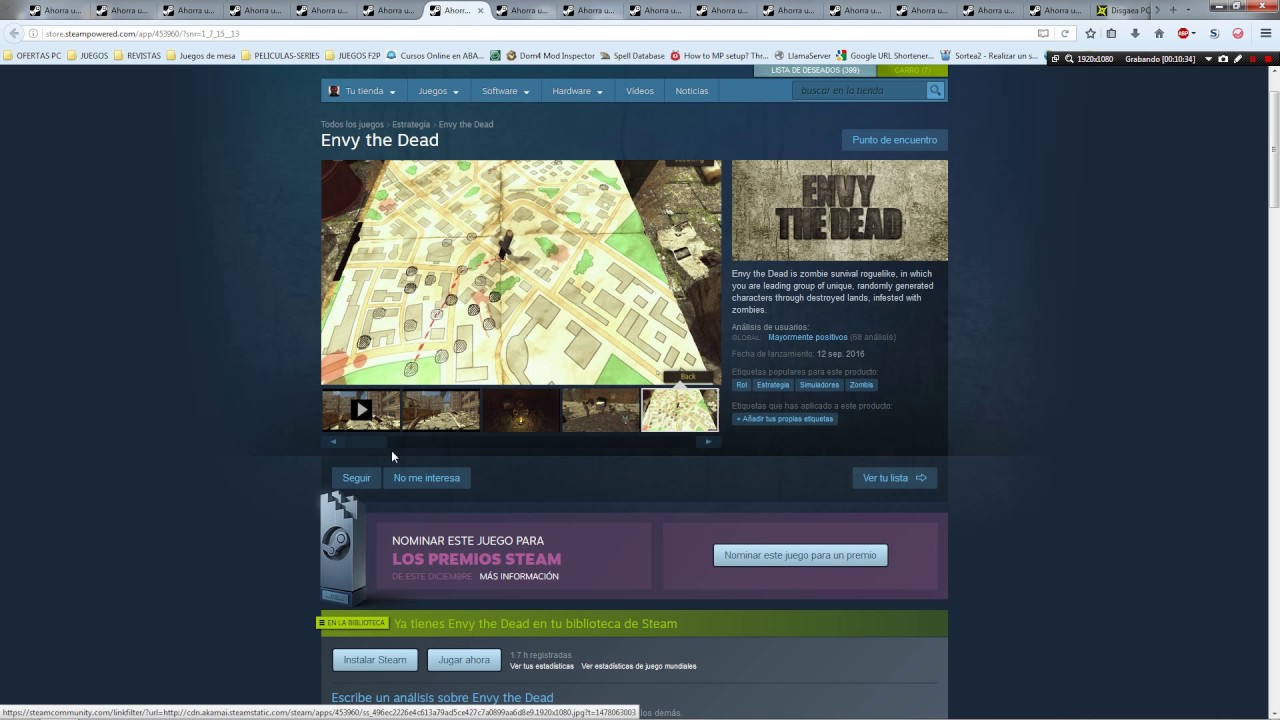
Task: Click the Ver tu lista button
Action: point(895,478)
